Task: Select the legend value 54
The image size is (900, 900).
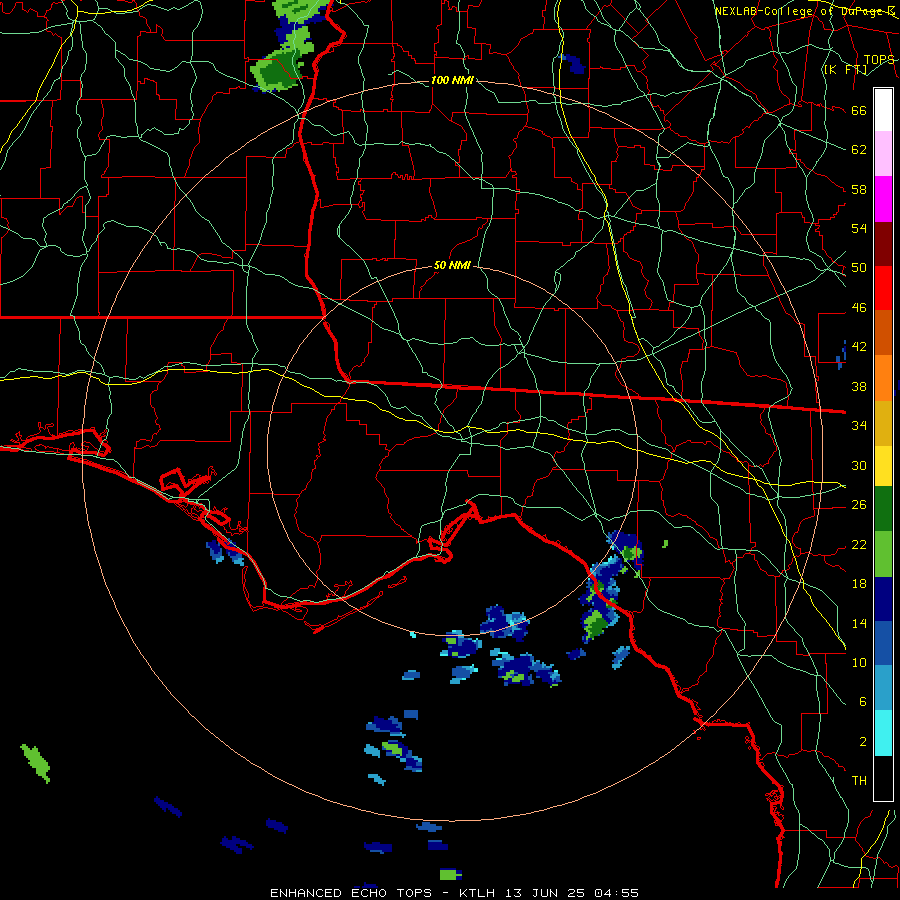Action: (x=859, y=228)
